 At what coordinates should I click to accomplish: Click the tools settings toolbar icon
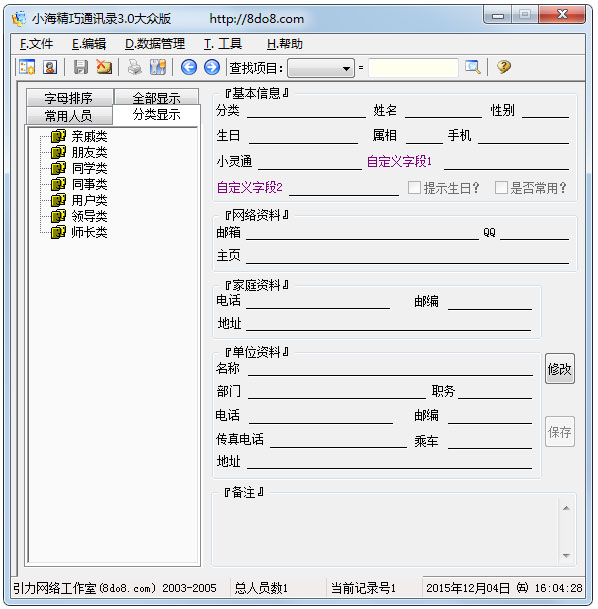(158, 67)
